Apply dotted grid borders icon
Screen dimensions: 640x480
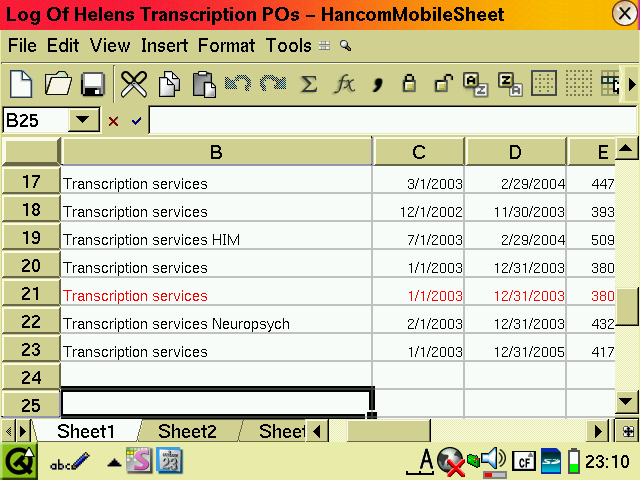[578, 83]
